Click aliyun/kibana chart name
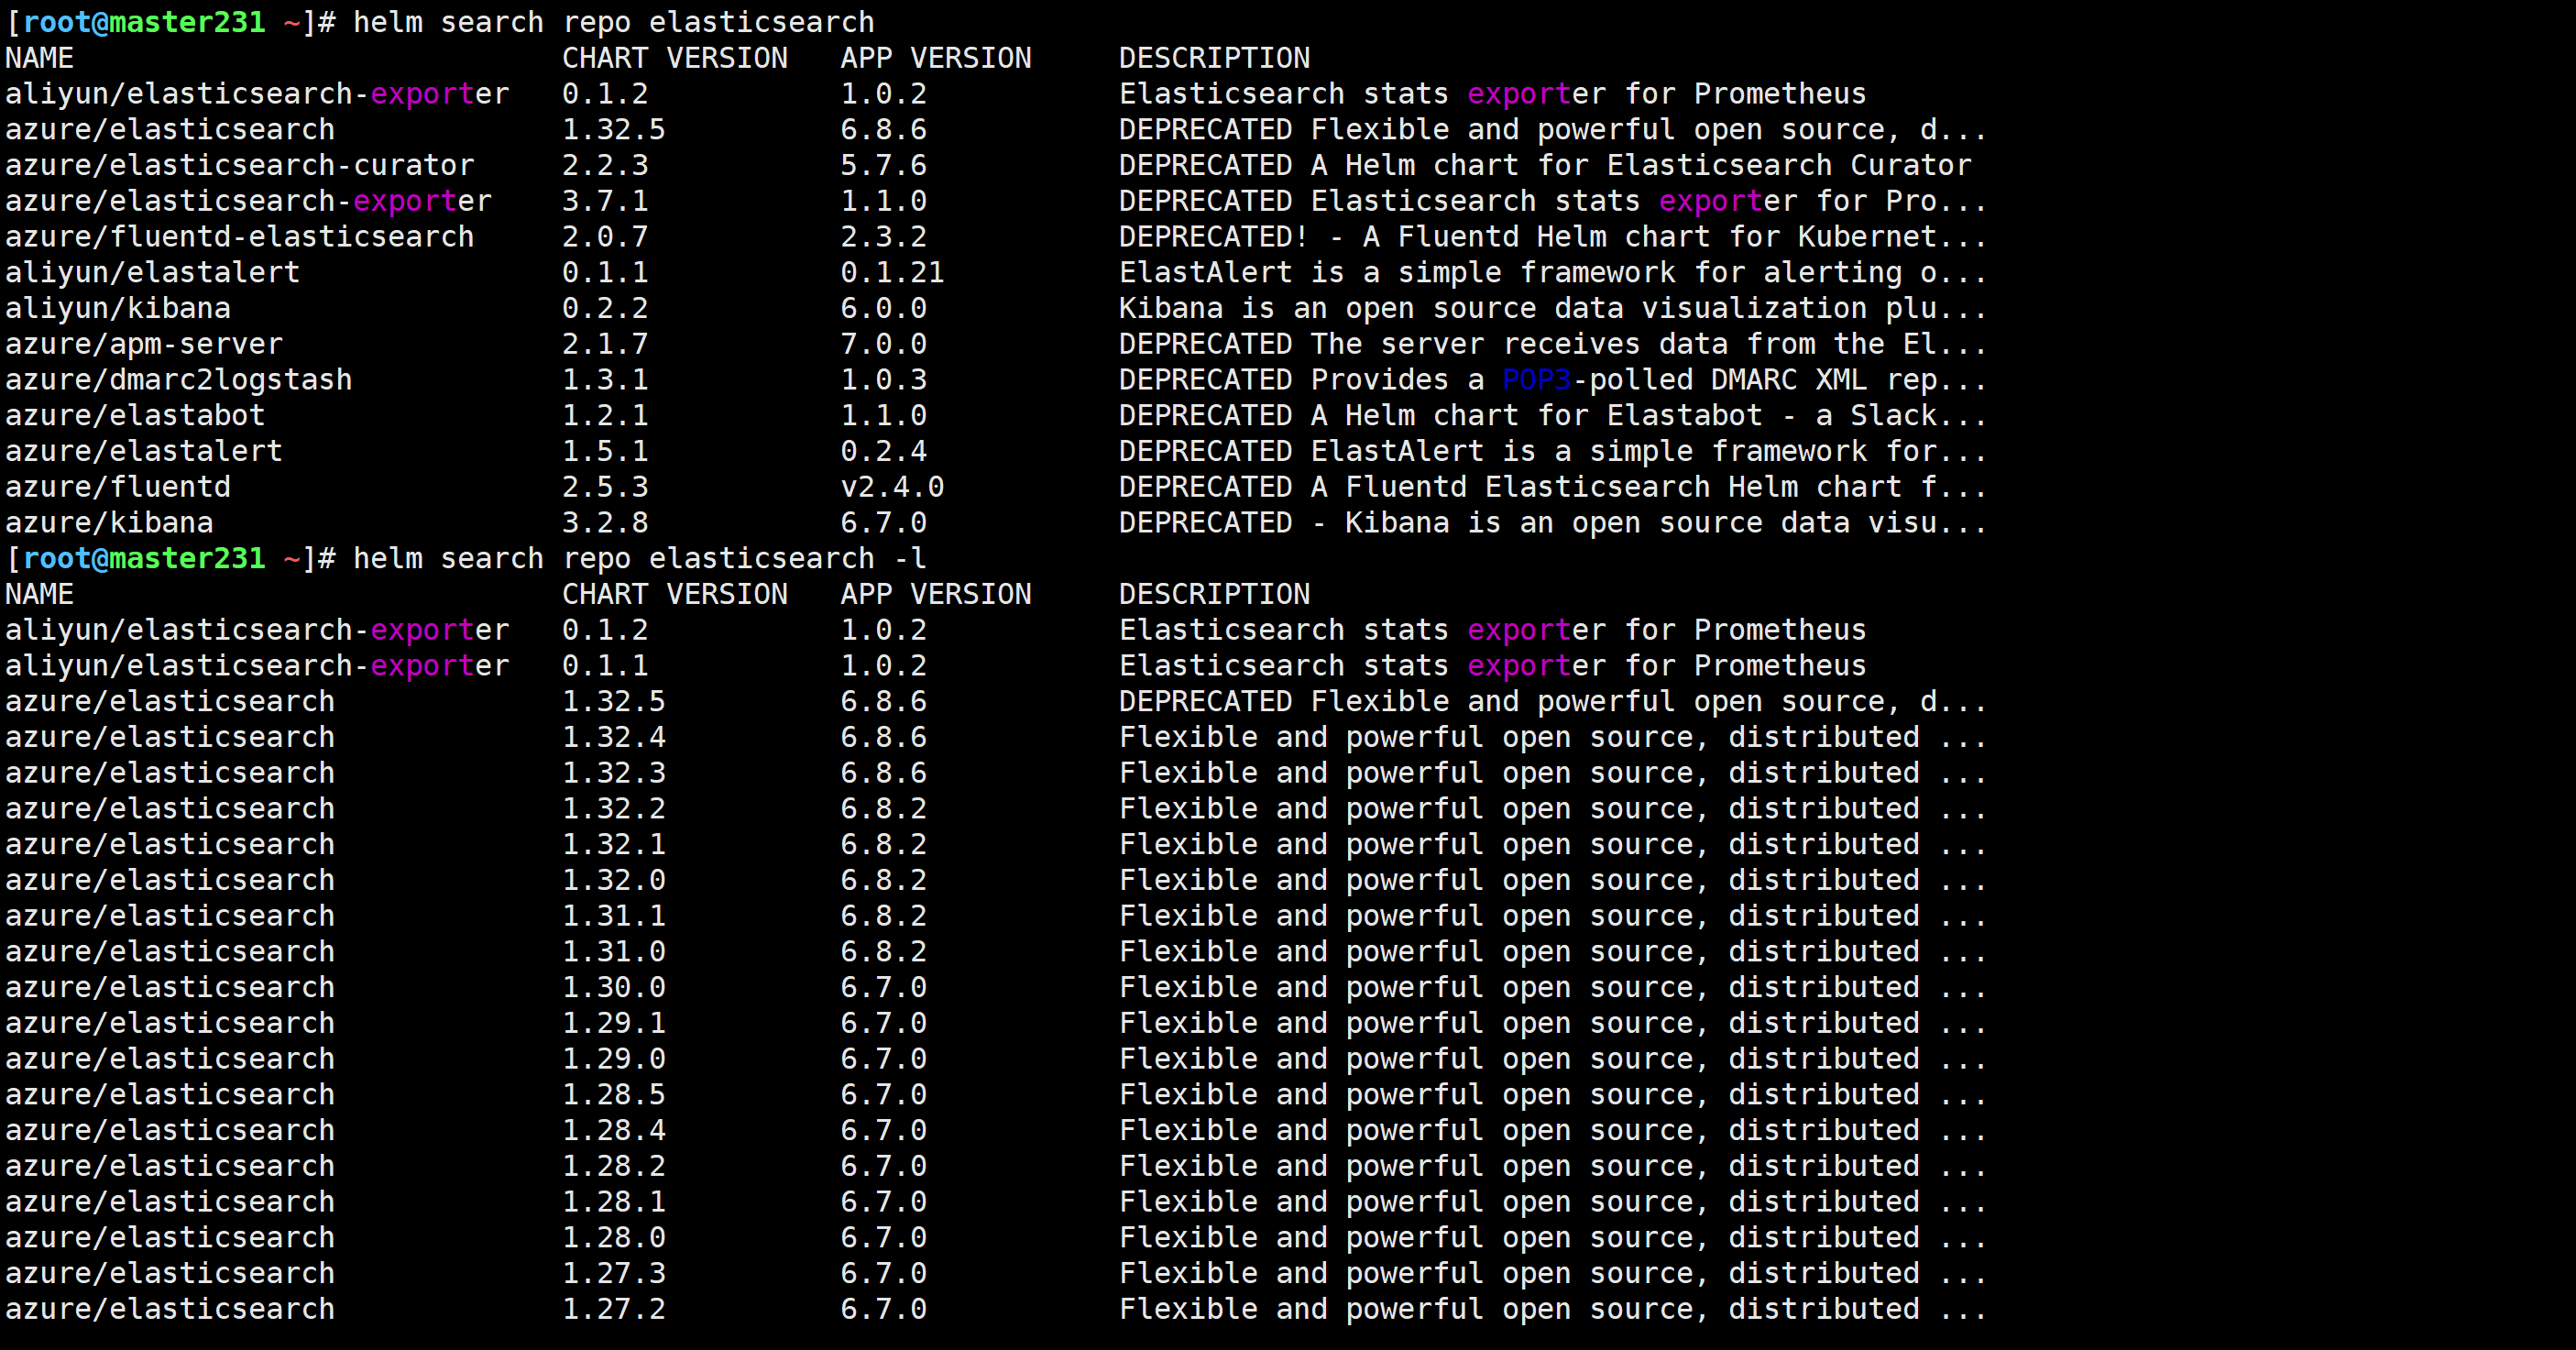2576x1350 pixels. pyautogui.click(x=118, y=308)
